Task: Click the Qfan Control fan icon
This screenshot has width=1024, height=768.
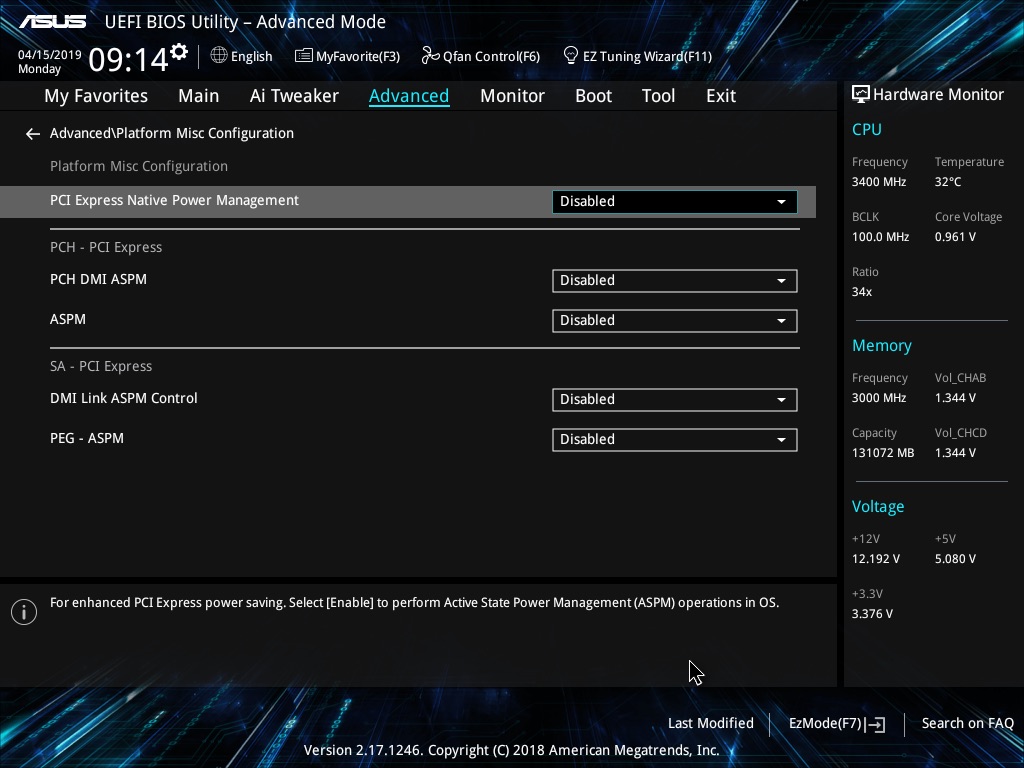Action: click(430, 56)
